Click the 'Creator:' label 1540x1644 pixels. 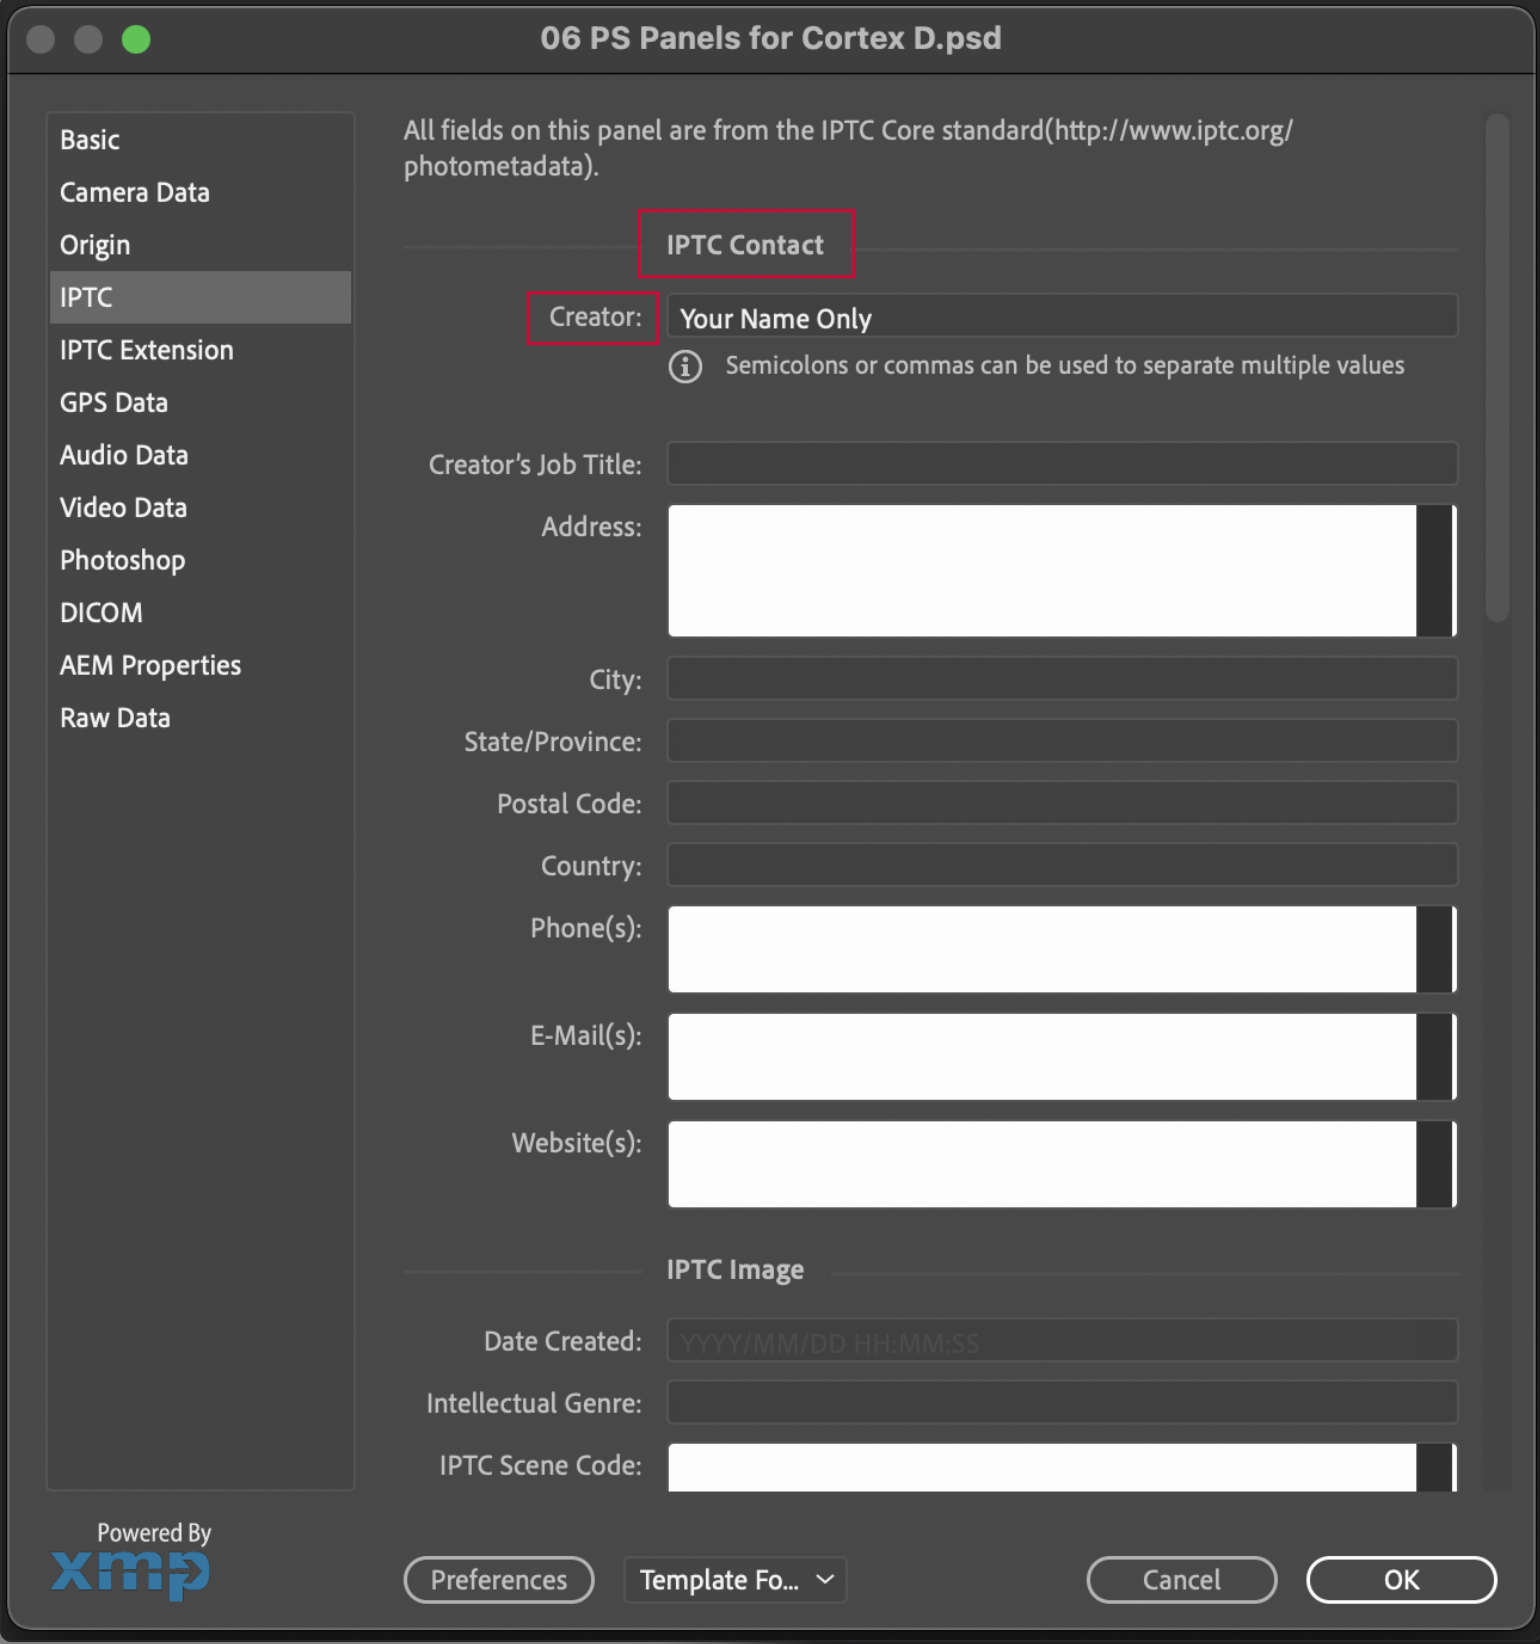595,317
